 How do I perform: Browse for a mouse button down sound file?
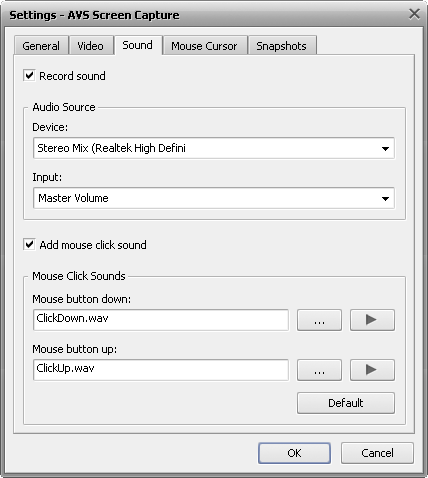tap(319, 320)
